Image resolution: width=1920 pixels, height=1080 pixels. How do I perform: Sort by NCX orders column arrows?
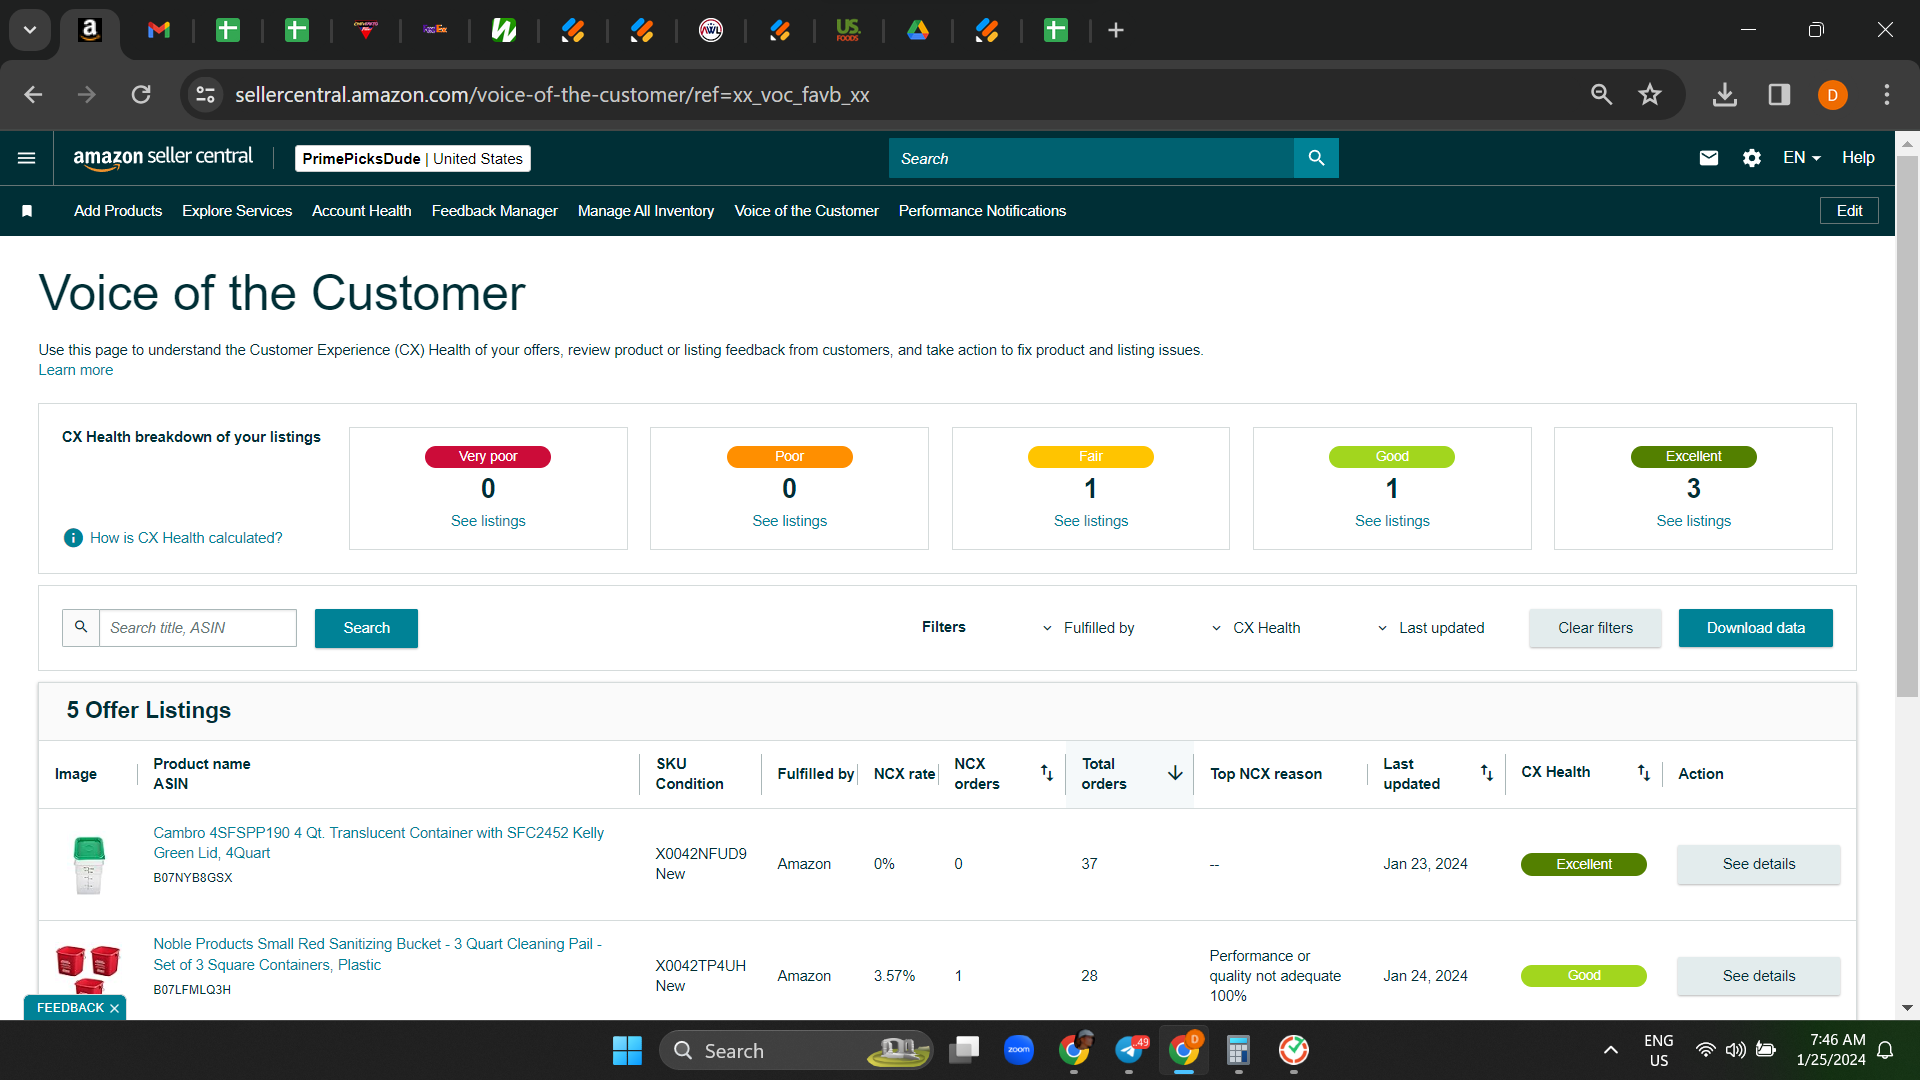[x=1046, y=773]
